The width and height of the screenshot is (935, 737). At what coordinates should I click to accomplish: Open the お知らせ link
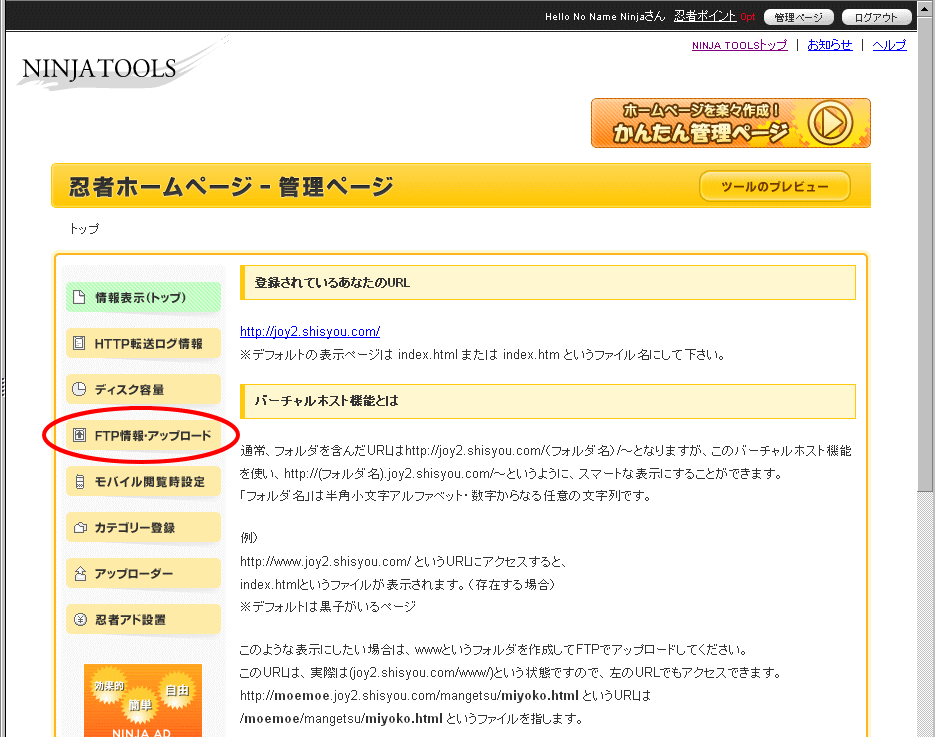click(x=829, y=45)
